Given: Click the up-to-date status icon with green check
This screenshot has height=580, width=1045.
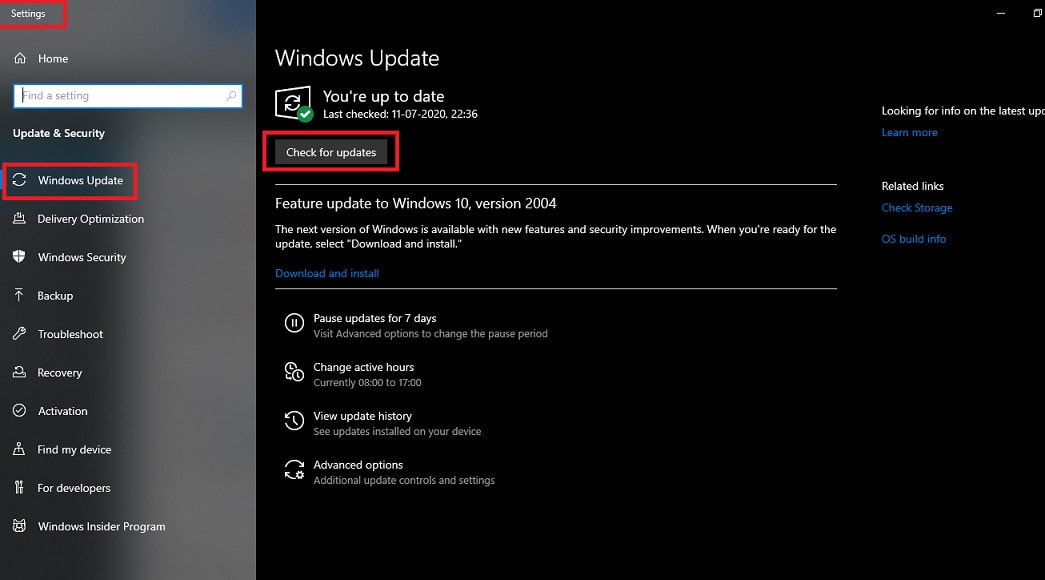Looking at the screenshot, I should click(x=293, y=104).
